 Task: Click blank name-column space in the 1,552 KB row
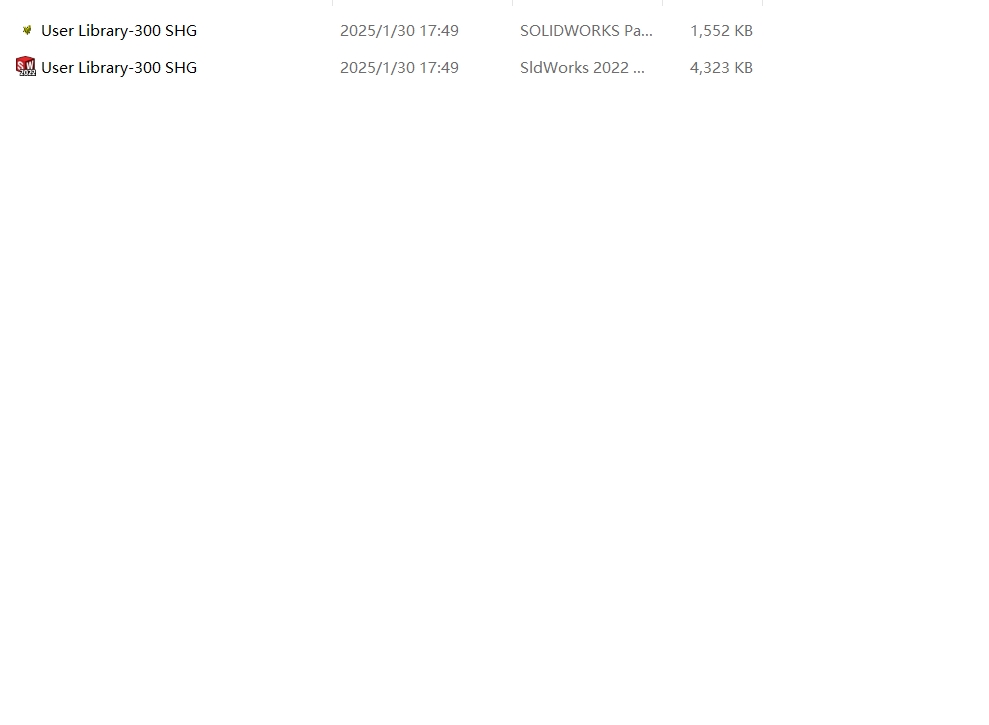[265, 30]
